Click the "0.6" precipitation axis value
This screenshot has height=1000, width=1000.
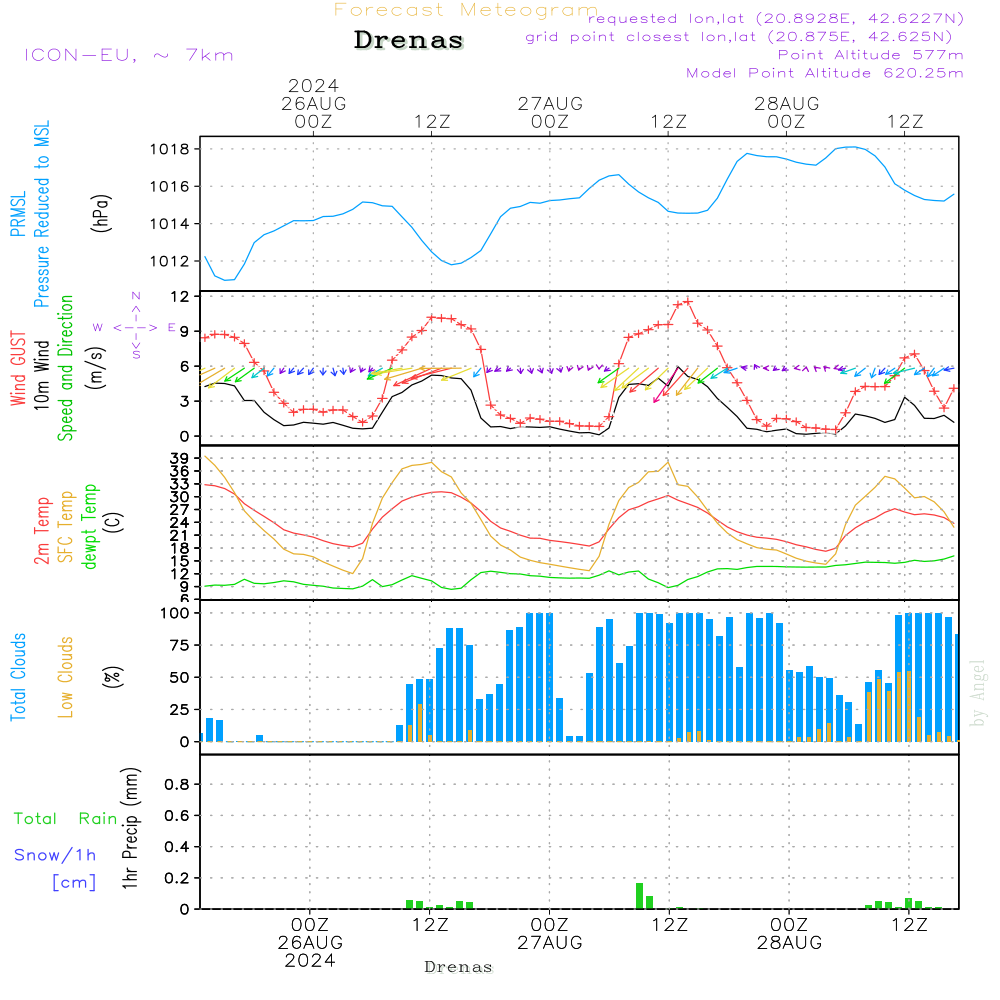pyautogui.click(x=177, y=816)
